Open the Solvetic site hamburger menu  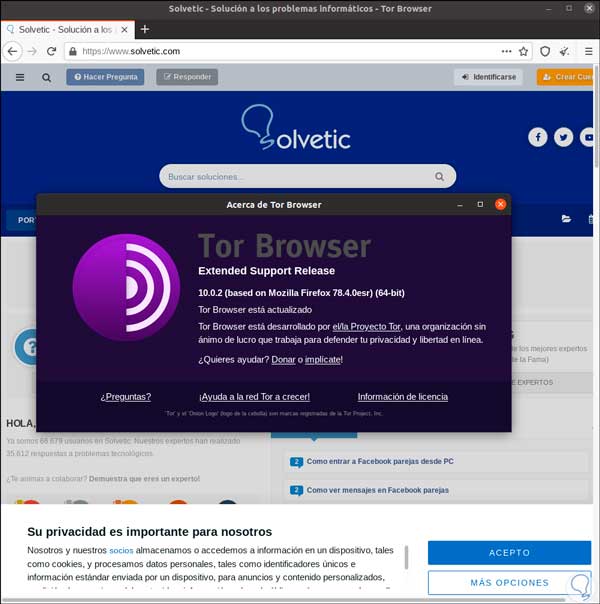coord(20,77)
